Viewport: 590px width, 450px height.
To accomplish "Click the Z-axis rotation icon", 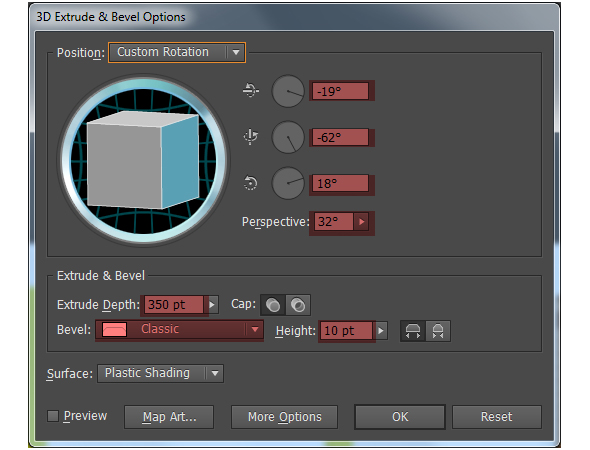I will tap(250, 183).
